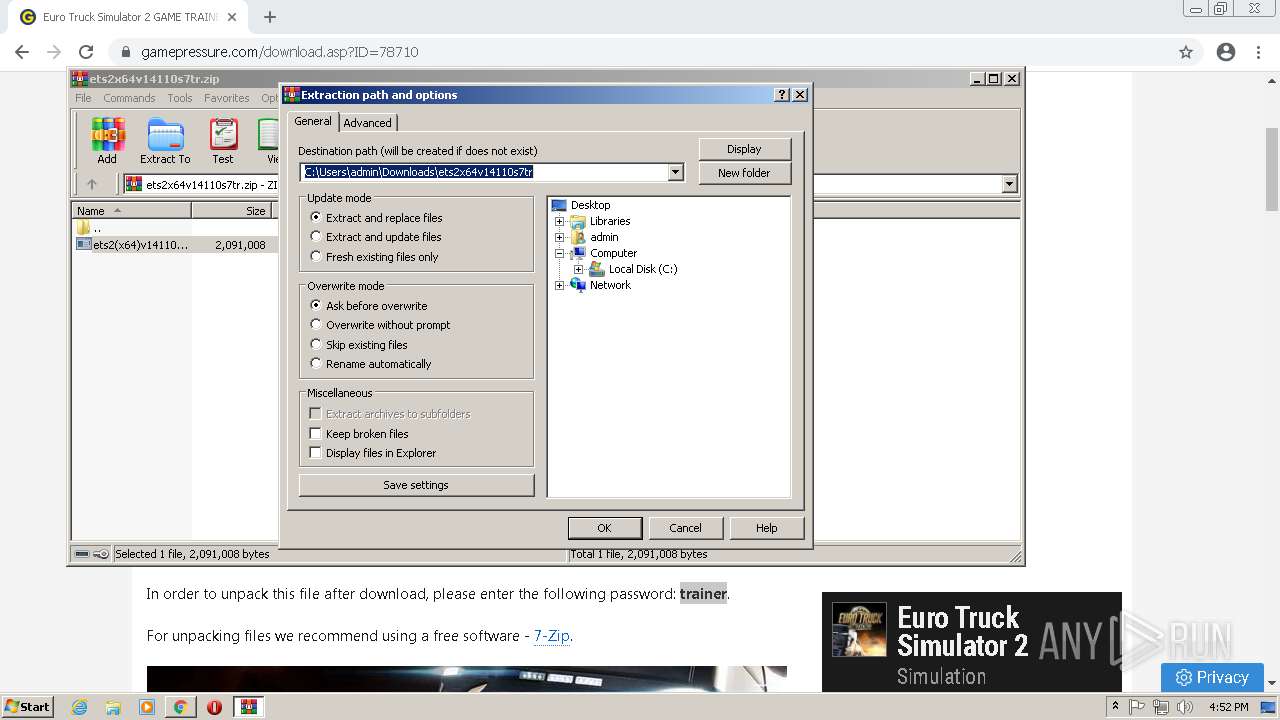Switch to the General tab
Image resolution: width=1280 pixels, height=720 pixels.
click(x=313, y=121)
